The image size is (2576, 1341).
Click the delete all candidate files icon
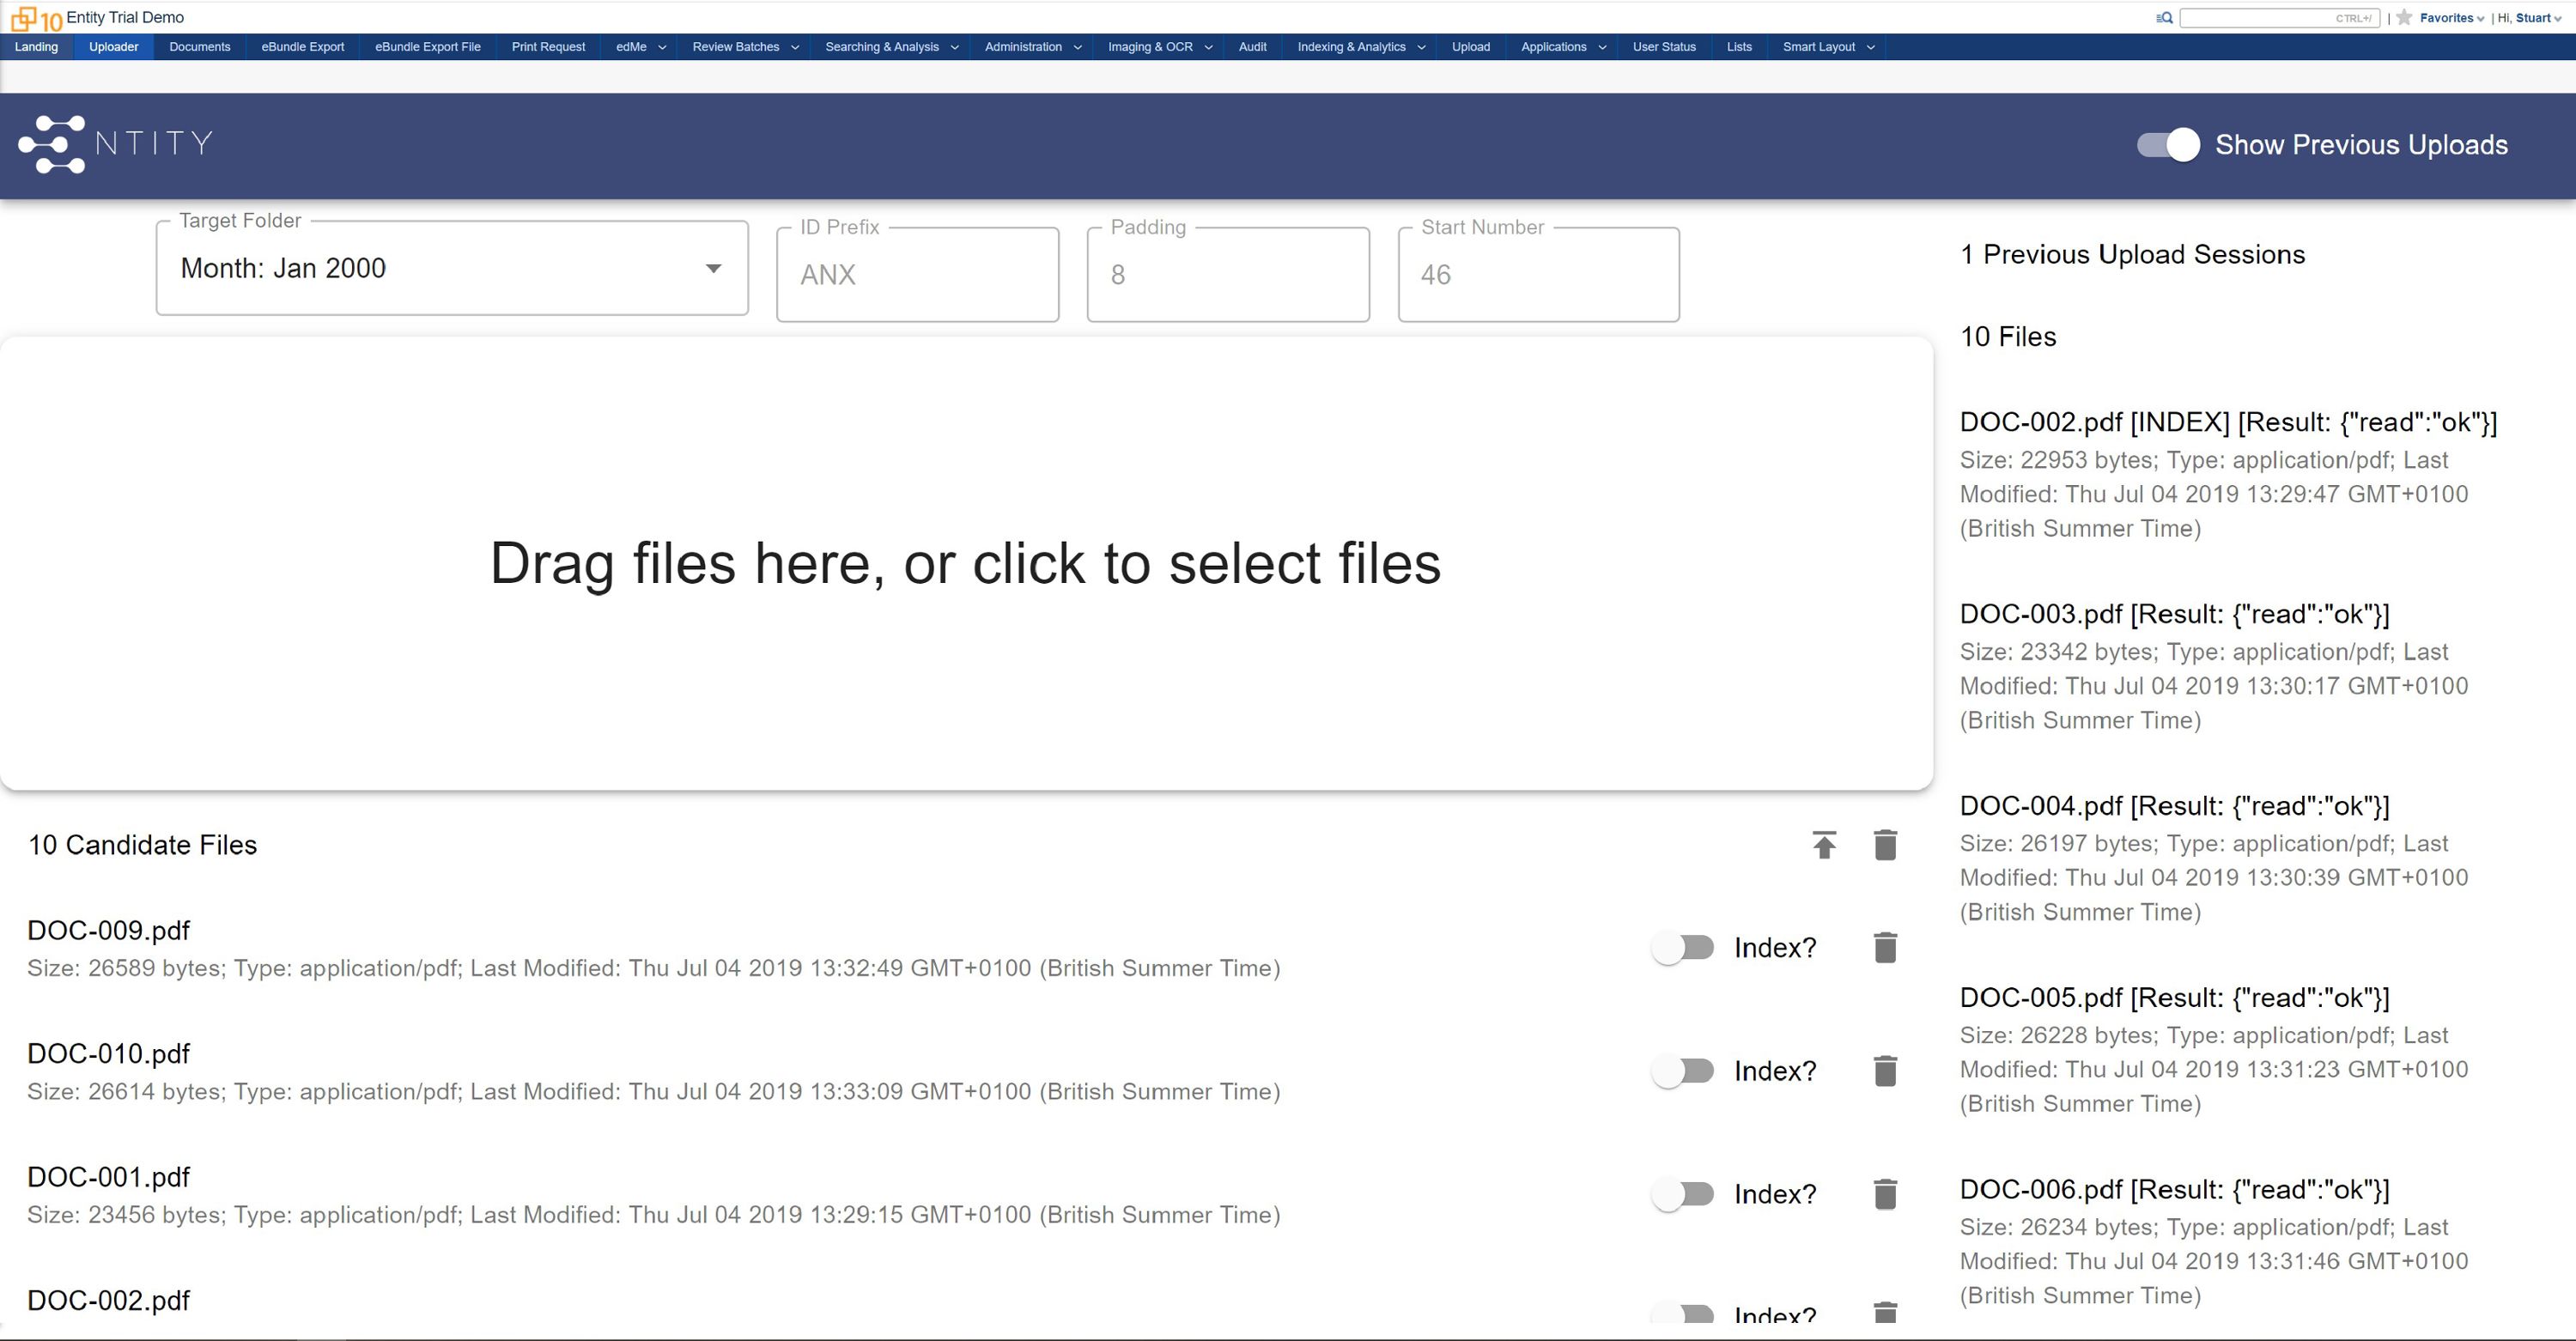point(1886,843)
